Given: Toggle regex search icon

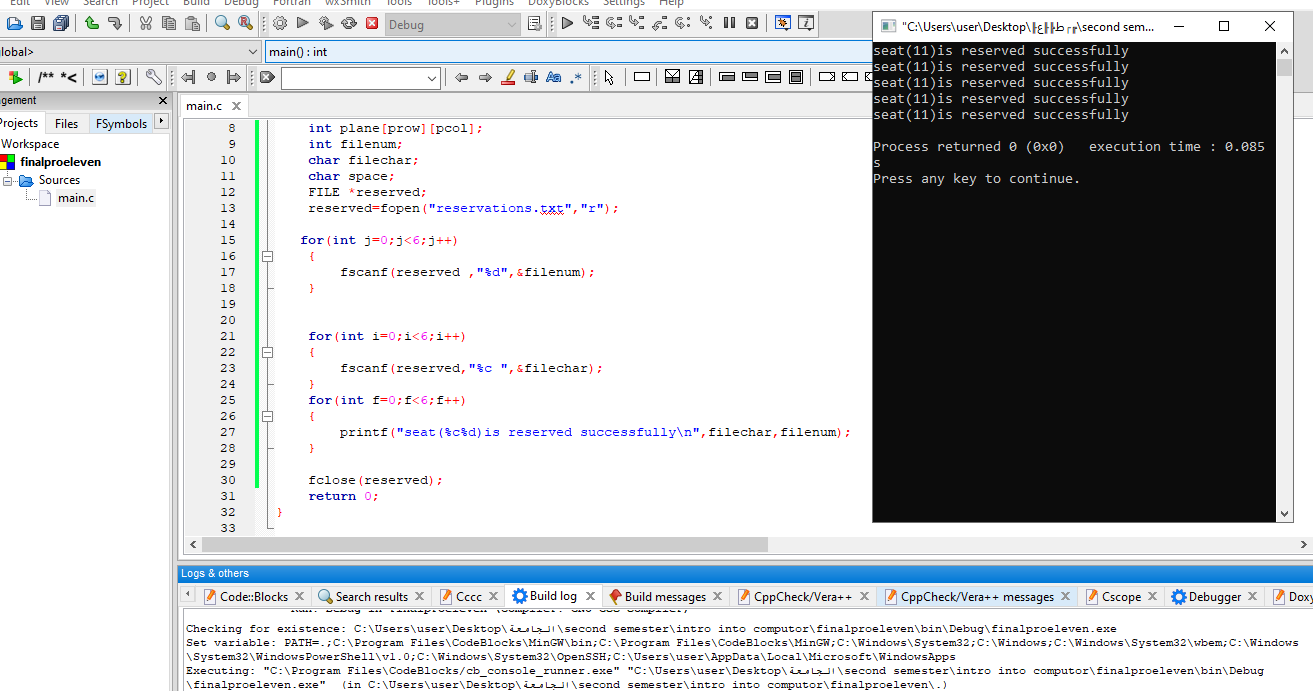Looking at the screenshot, I should tap(576, 77).
